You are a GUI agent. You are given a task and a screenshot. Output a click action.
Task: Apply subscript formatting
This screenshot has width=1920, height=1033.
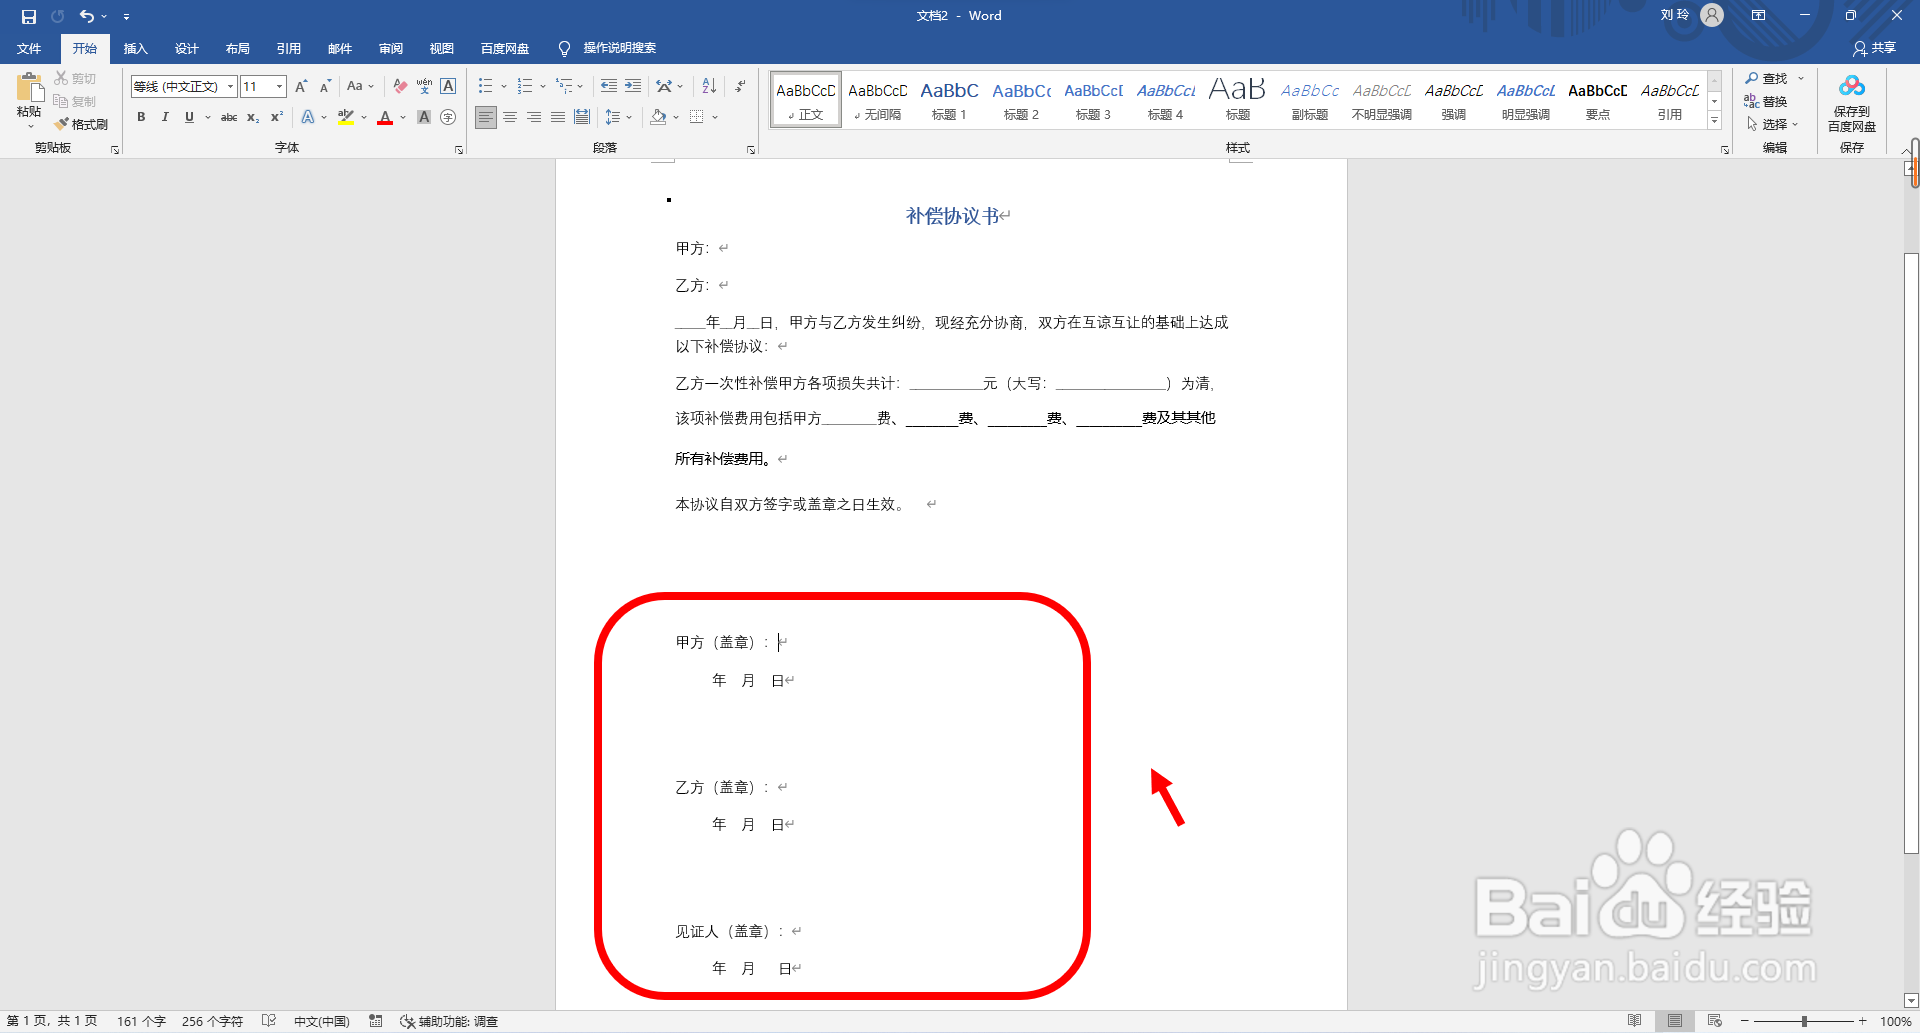(x=253, y=117)
